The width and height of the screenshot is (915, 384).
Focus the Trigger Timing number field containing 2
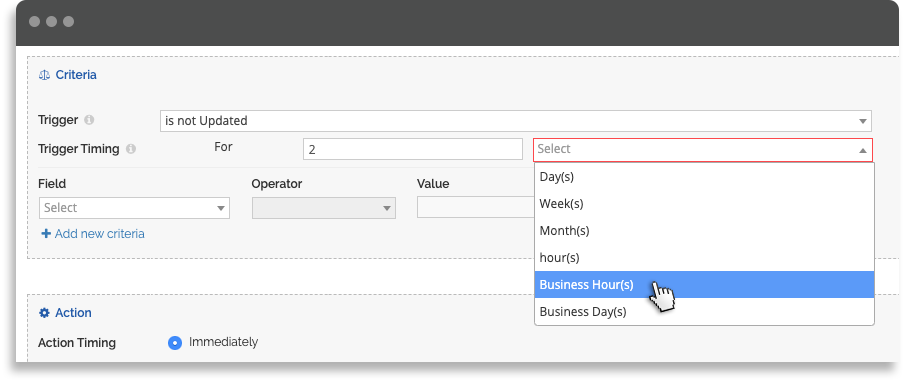click(x=413, y=149)
